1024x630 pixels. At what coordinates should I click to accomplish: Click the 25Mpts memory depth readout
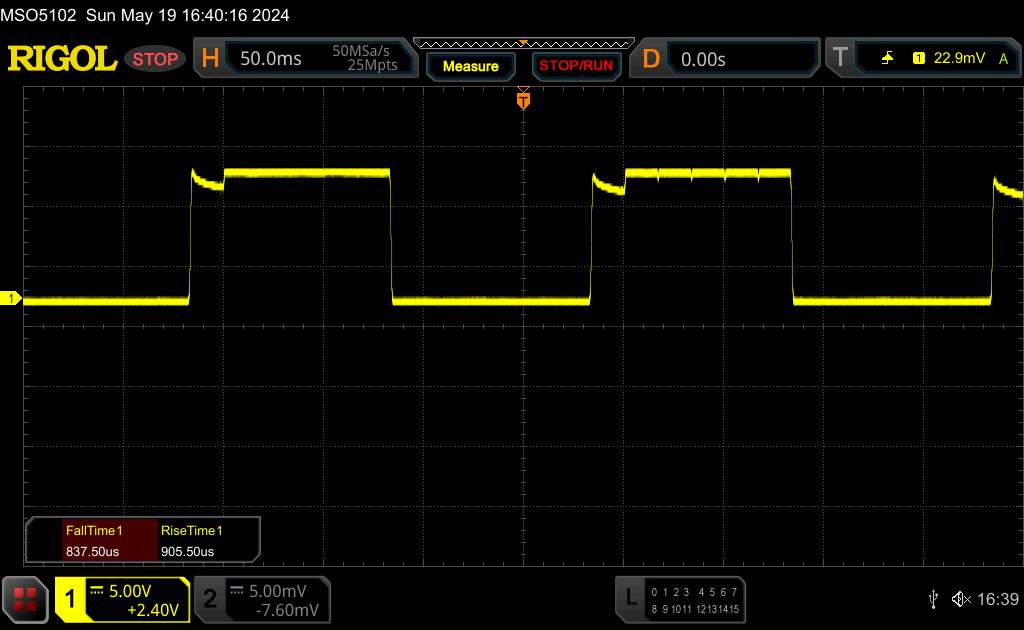tap(372, 65)
